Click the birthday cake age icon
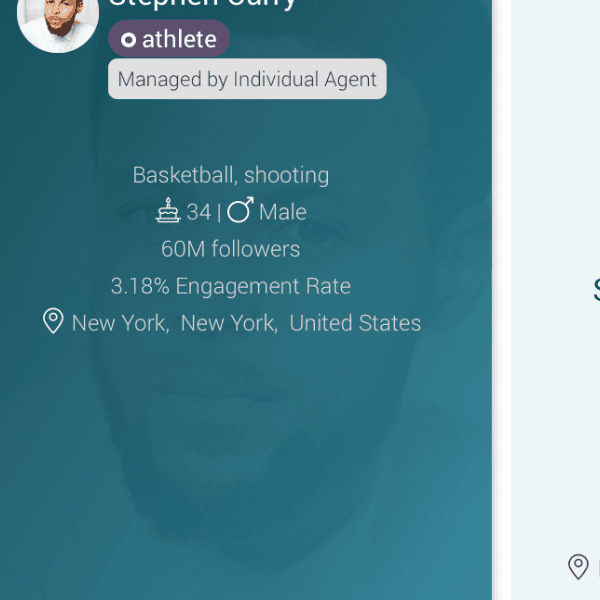 [168, 211]
